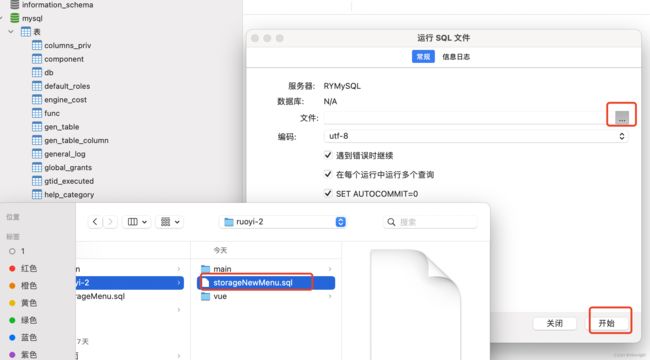Open the gen_table_column table
Image resolution: width=650 pixels, height=360 pixels.
click(x=76, y=140)
